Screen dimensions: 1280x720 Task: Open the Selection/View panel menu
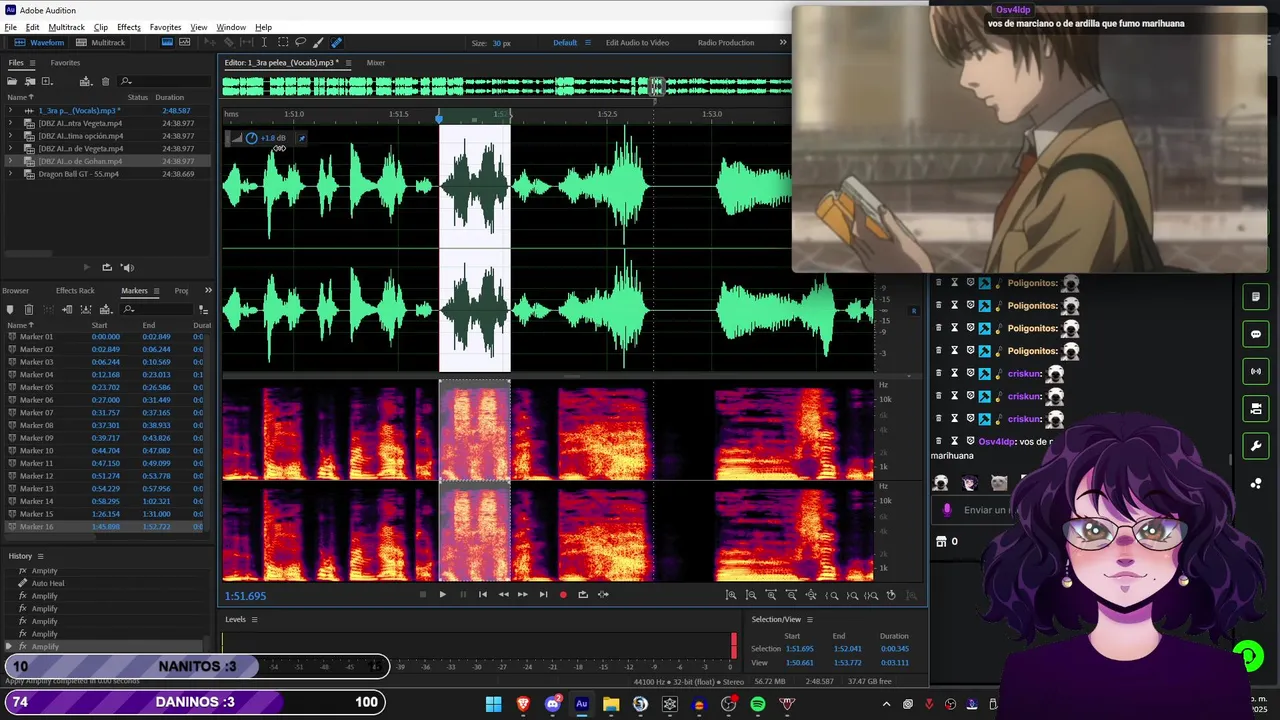810,620
